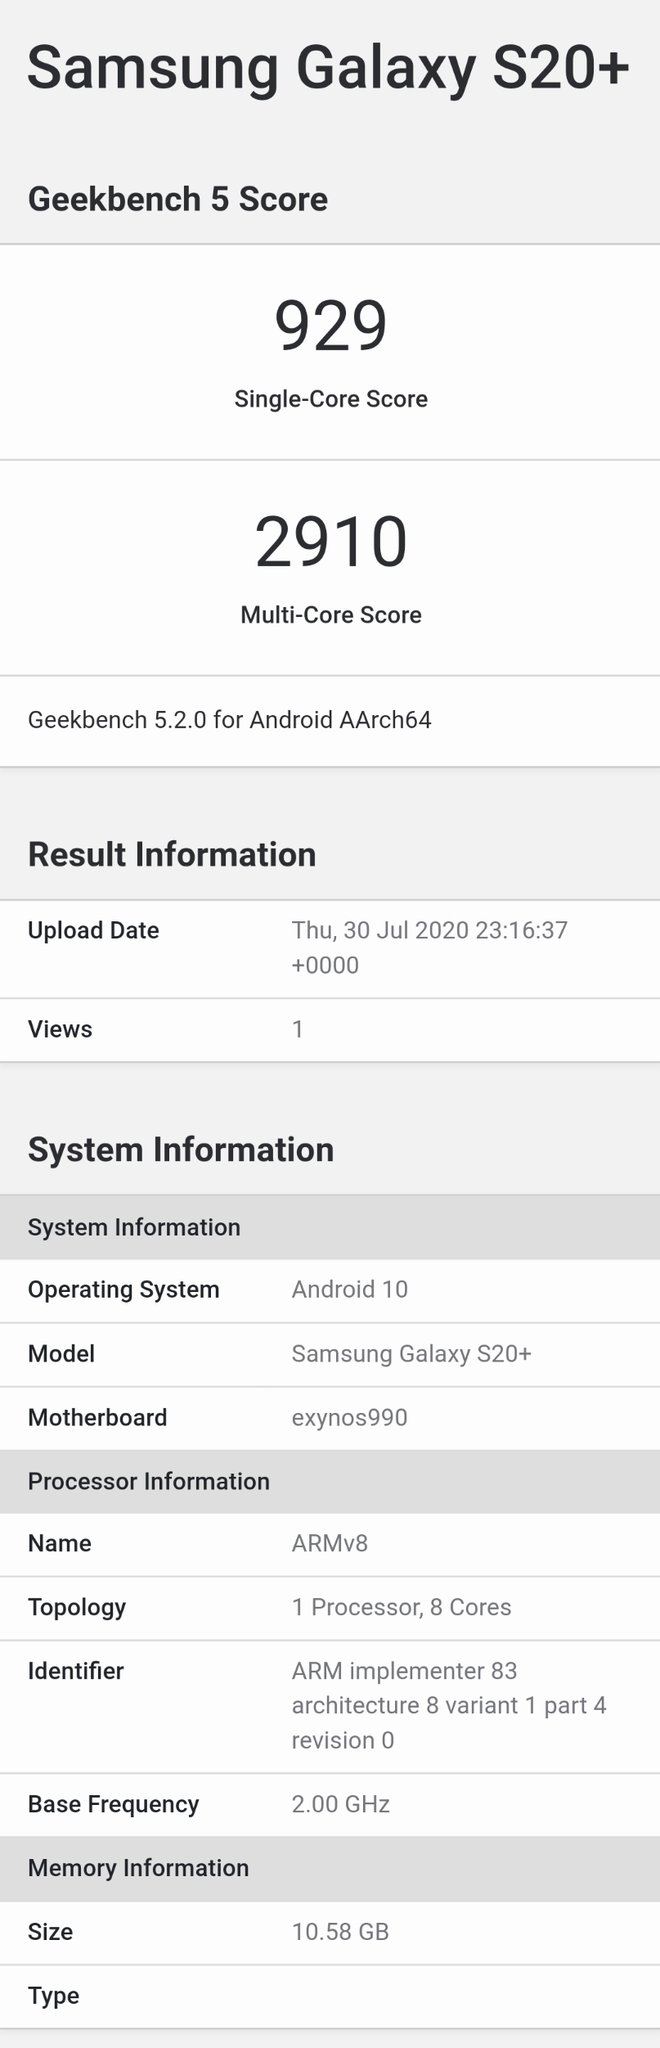Screen dimensions: 660x2048
Task: Click the Result Information heading
Action: pyautogui.click(x=172, y=855)
